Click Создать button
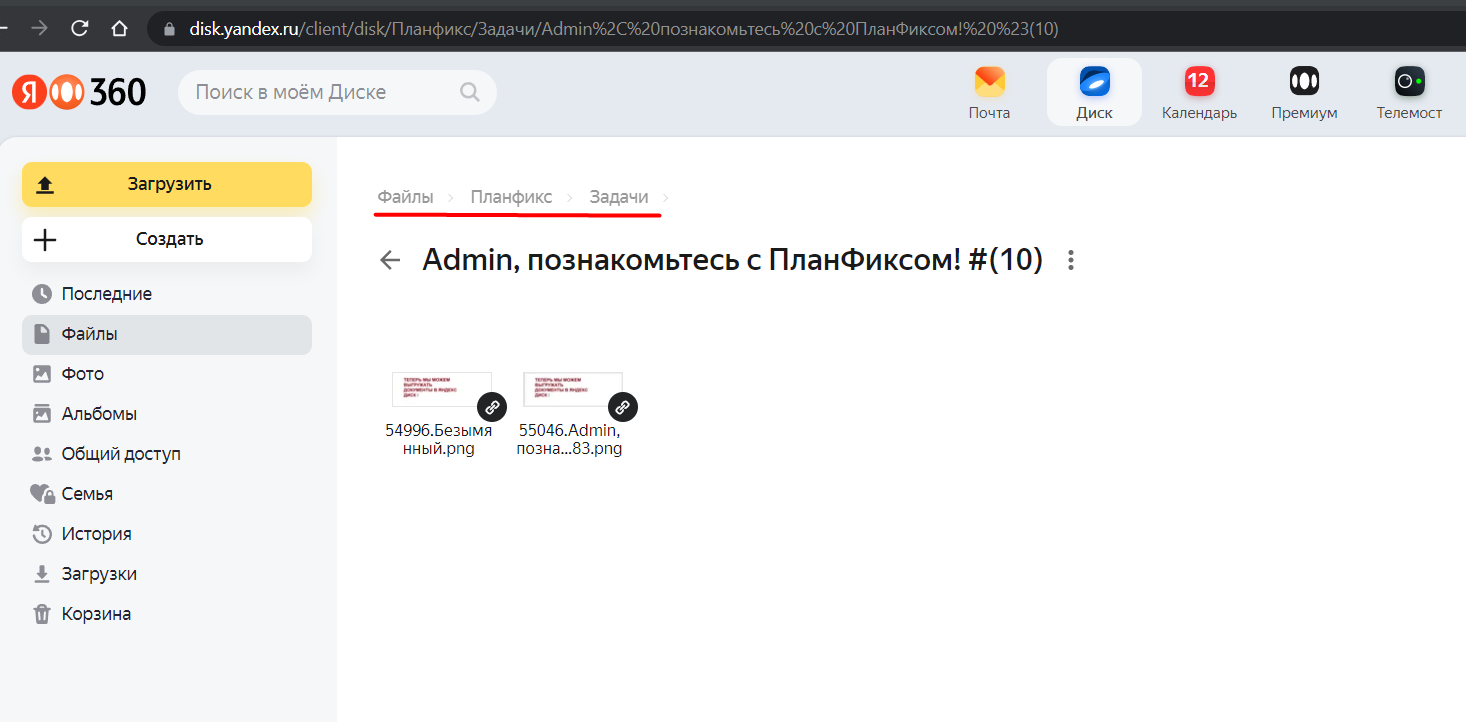1466x722 pixels. click(x=167, y=239)
